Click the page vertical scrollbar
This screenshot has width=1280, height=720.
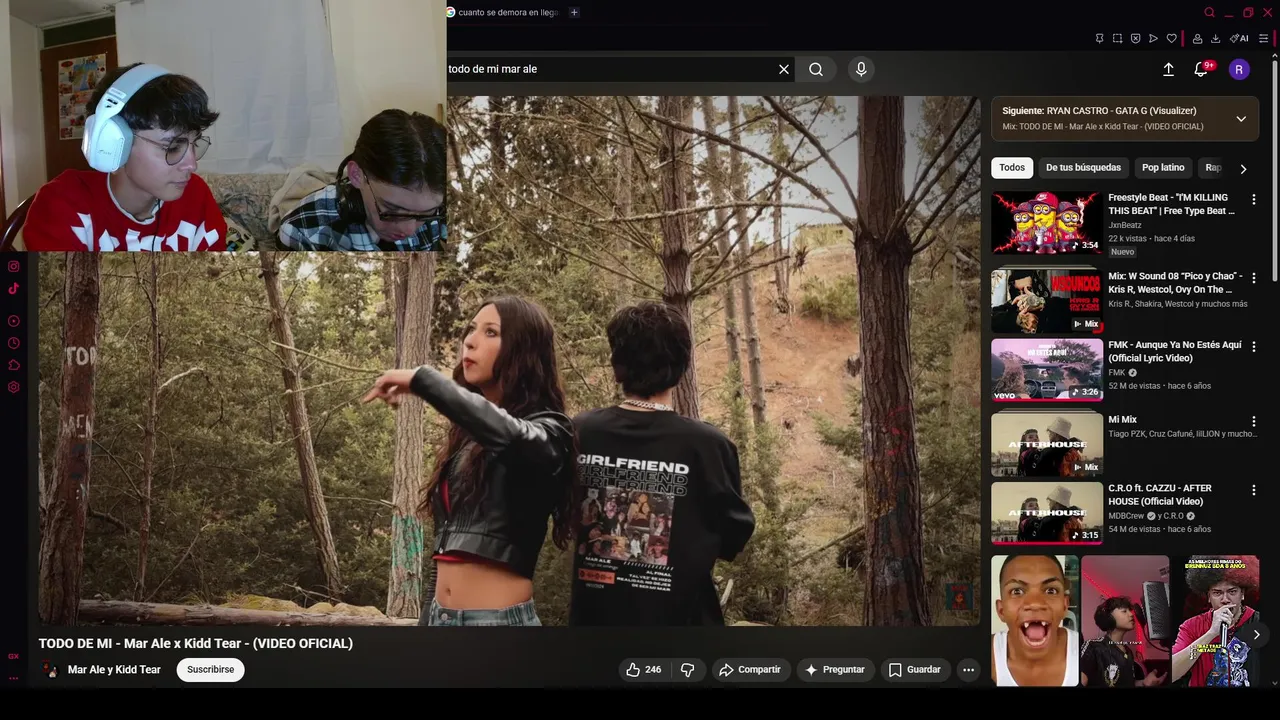pos(1275,170)
